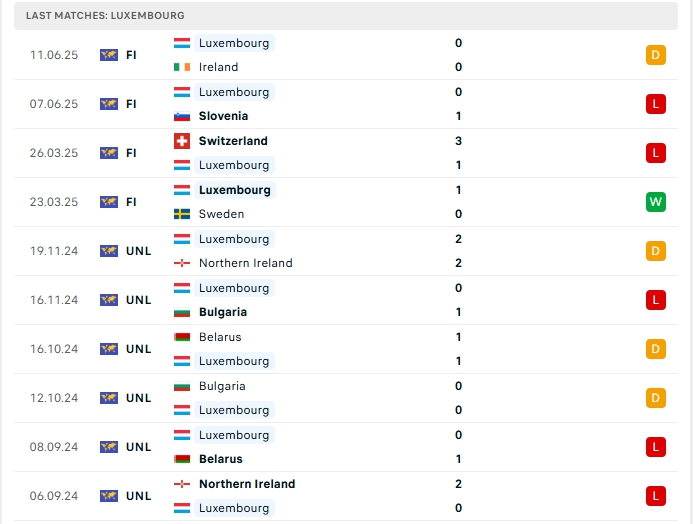
Task: Open the 06.09.24 Northern Ireland match row
Action: click(x=346, y=496)
